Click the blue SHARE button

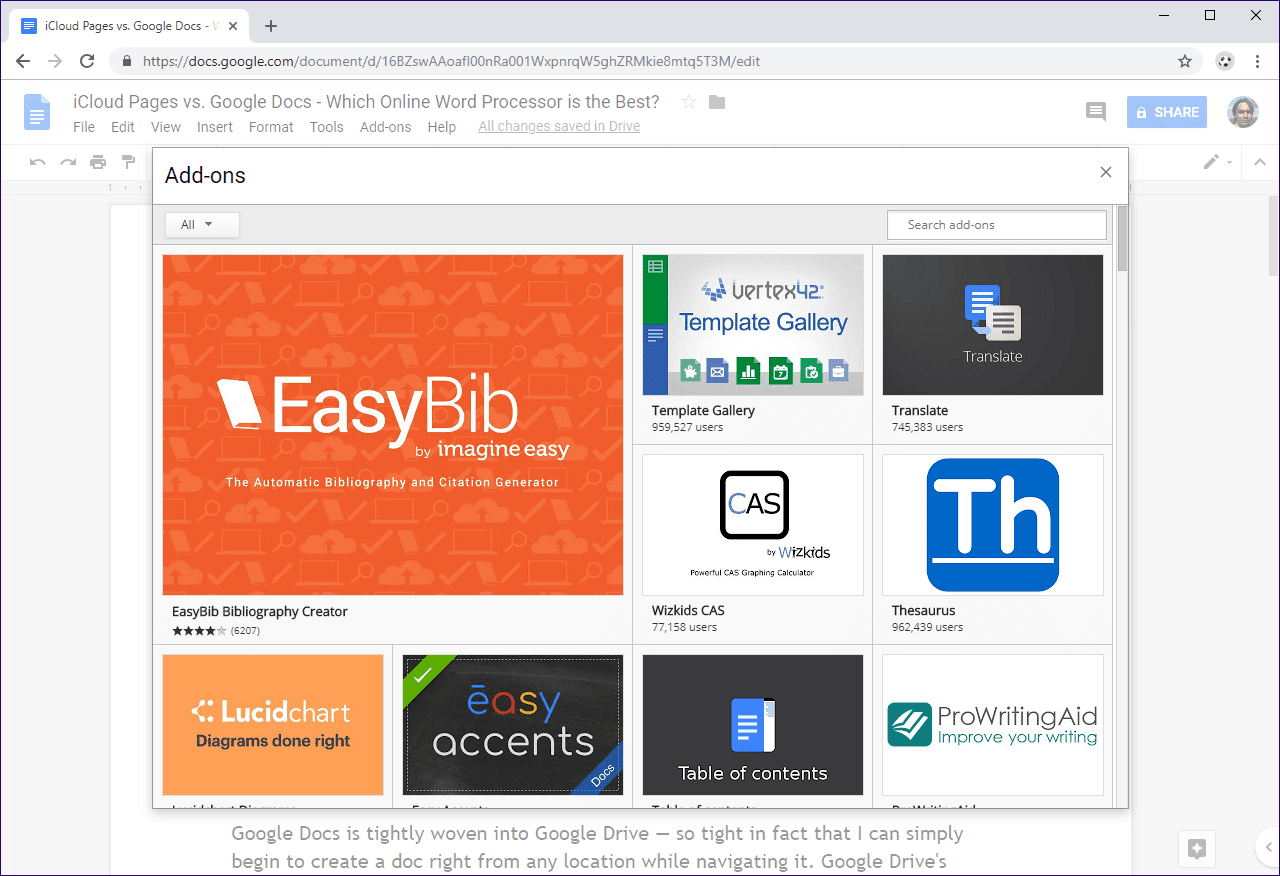pos(1166,112)
